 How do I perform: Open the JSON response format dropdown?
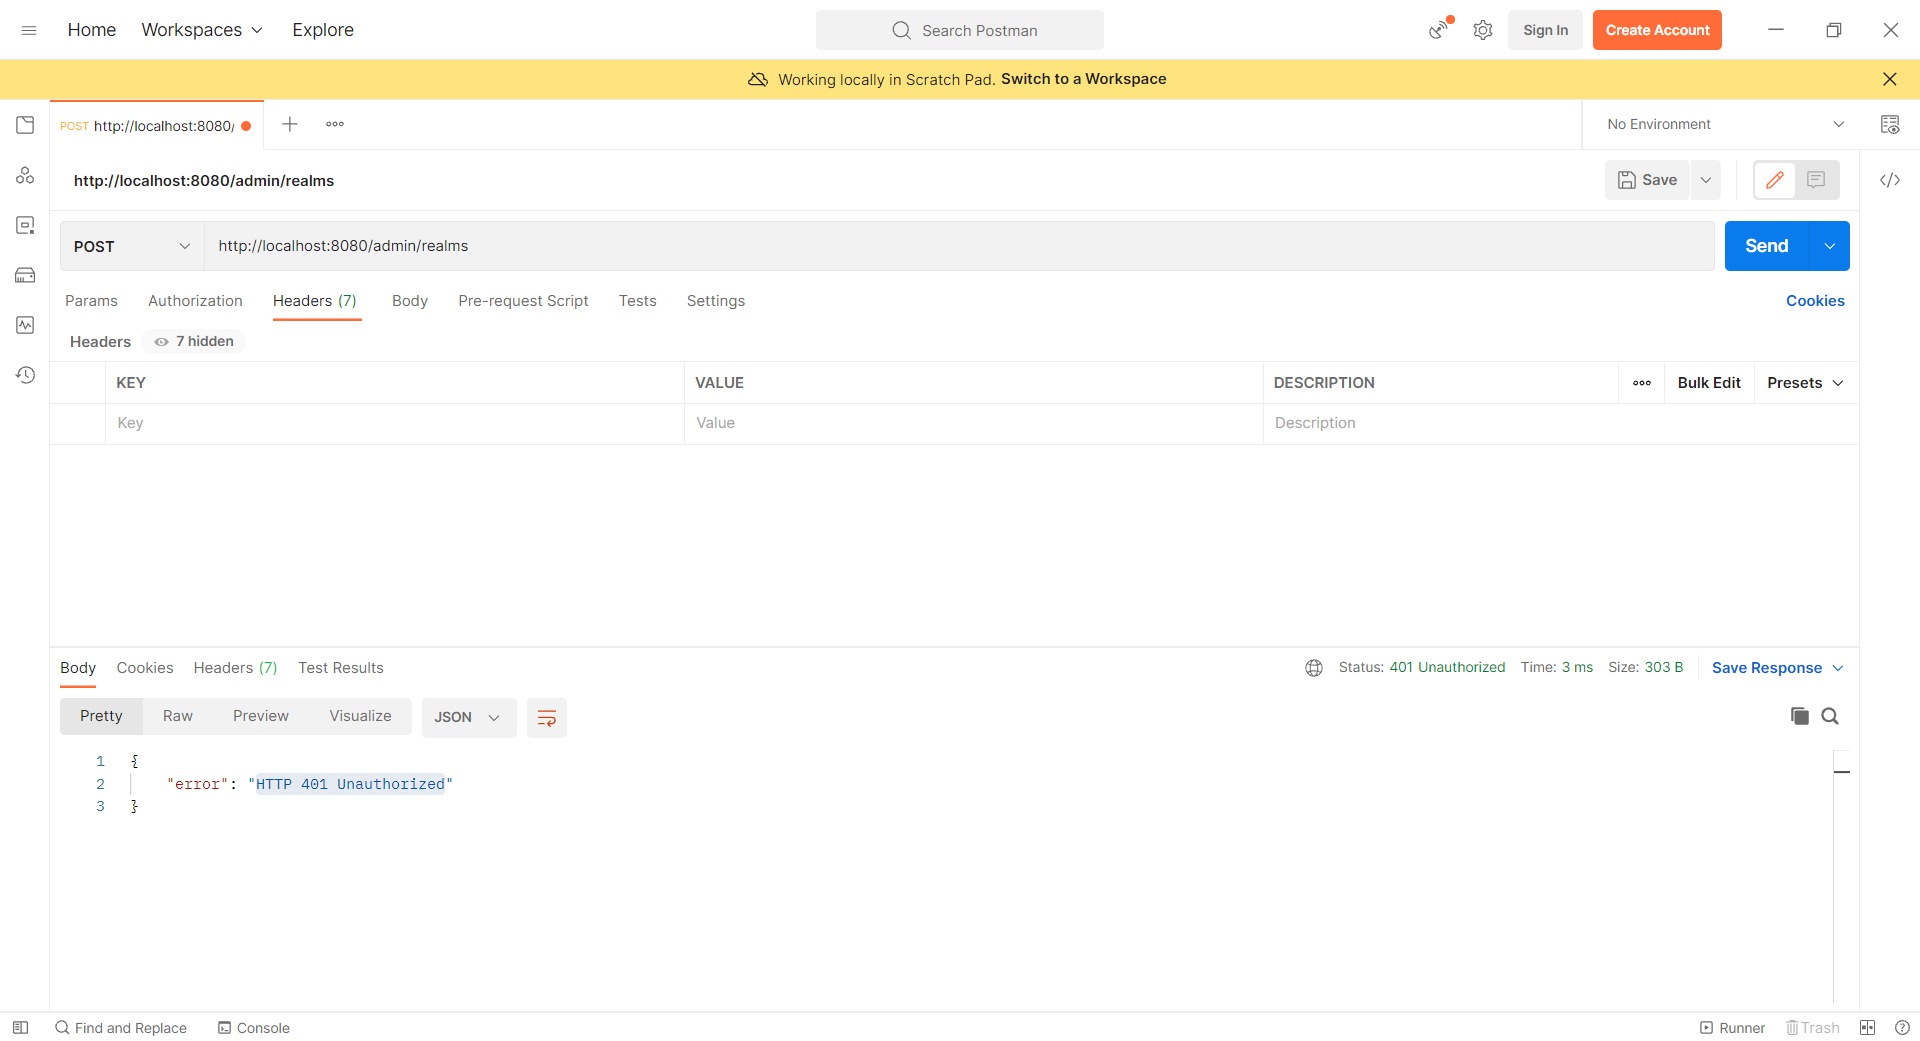(x=468, y=717)
